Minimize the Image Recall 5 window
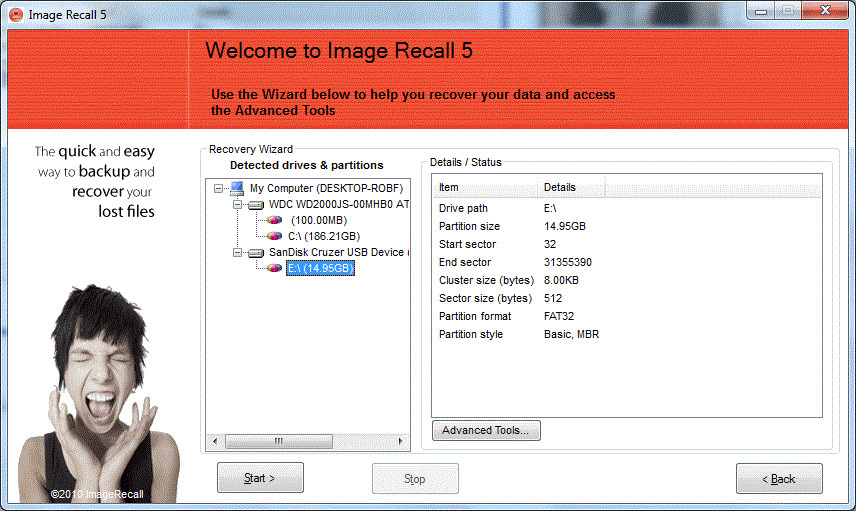 (761, 11)
